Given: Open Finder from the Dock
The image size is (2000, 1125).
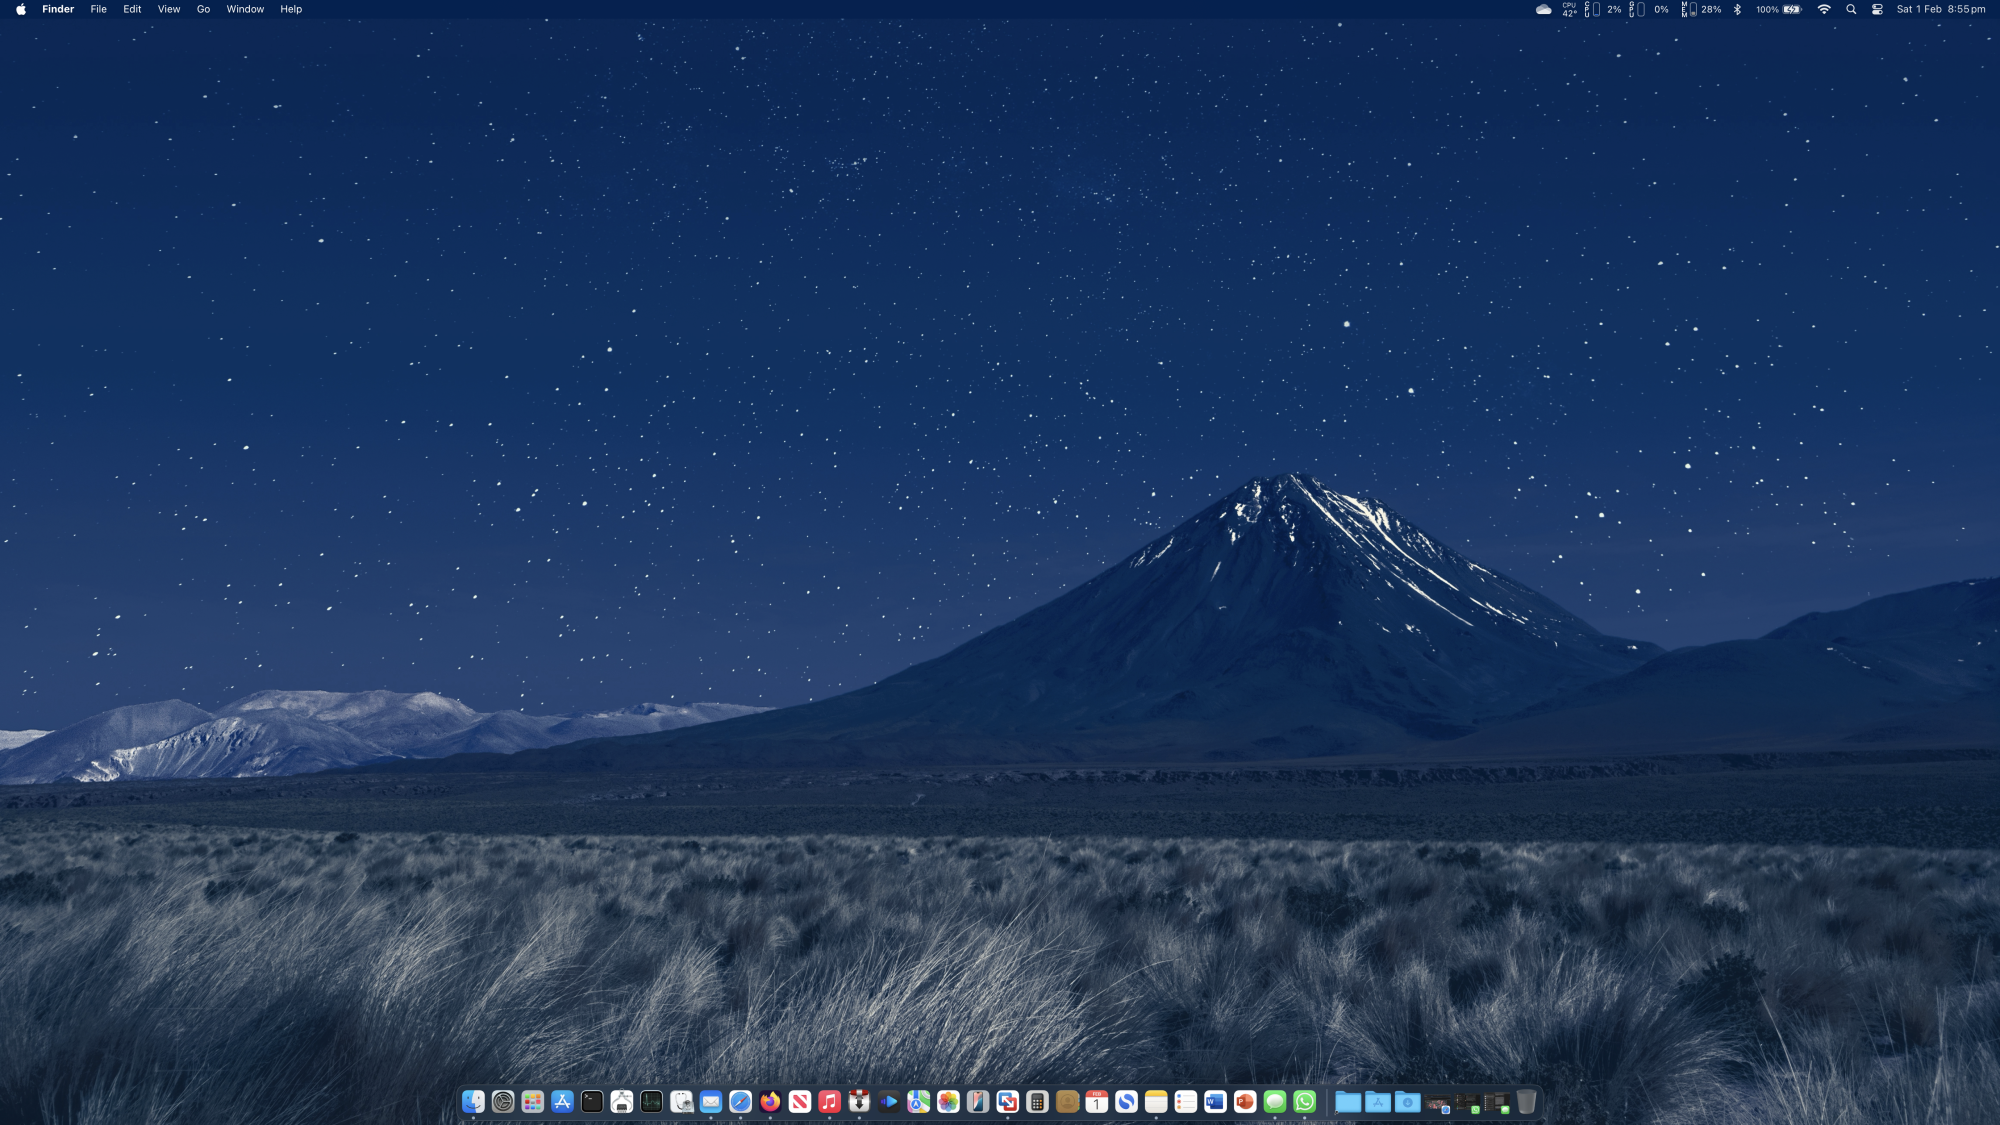Looking at the screenshot, I should tap(472, 1102).
